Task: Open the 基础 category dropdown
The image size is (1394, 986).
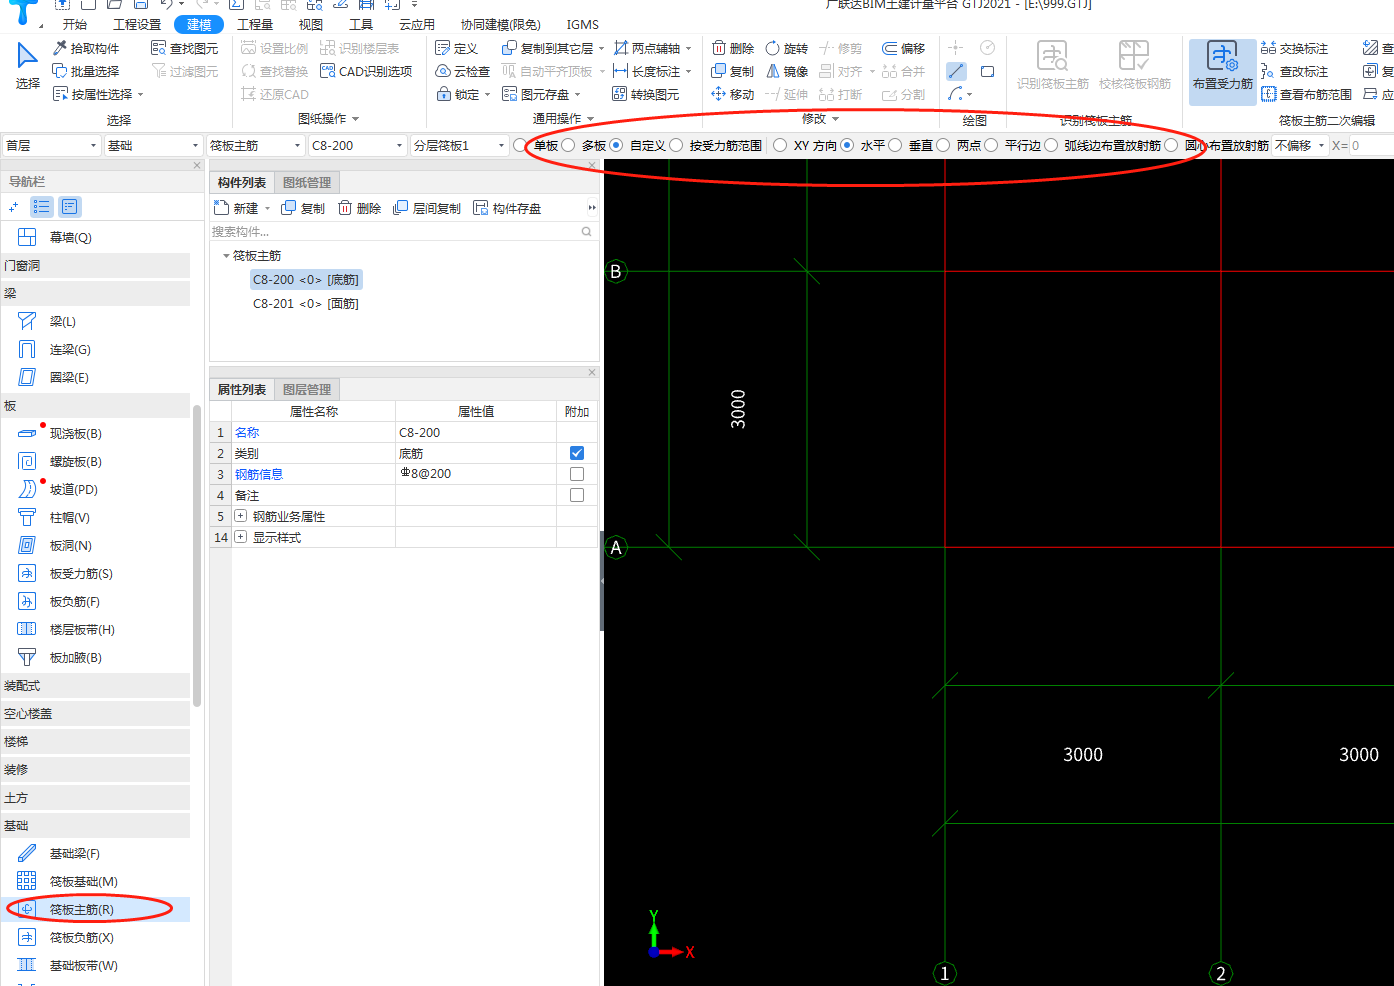Action: (153, 145)
